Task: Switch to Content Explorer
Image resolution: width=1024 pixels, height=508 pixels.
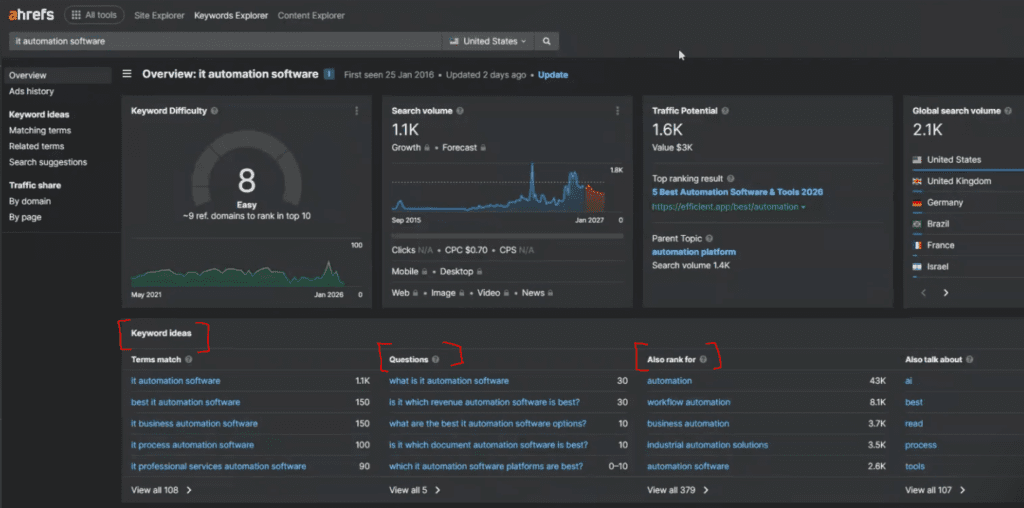Action: (x=311, y=15)
